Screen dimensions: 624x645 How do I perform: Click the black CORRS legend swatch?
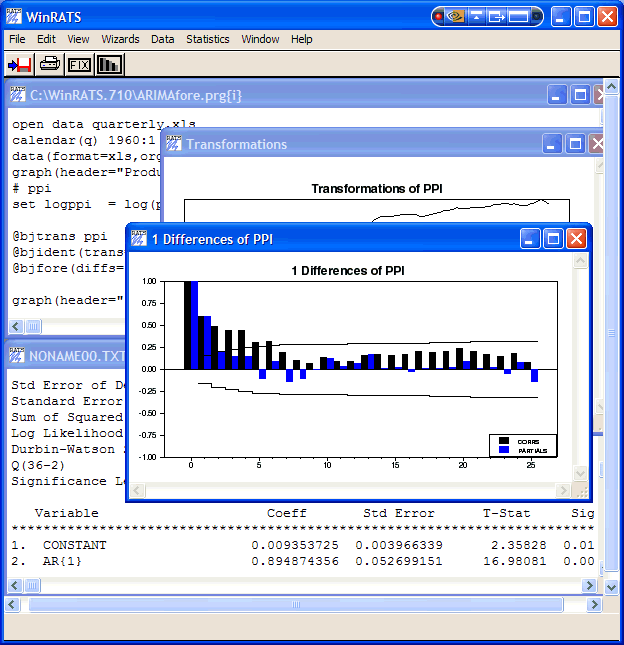(x=504, y=441)
